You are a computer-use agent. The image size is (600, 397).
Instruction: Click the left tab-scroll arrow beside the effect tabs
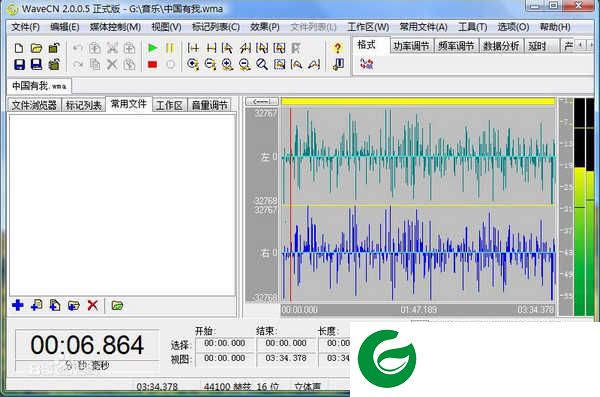point(580,45)
